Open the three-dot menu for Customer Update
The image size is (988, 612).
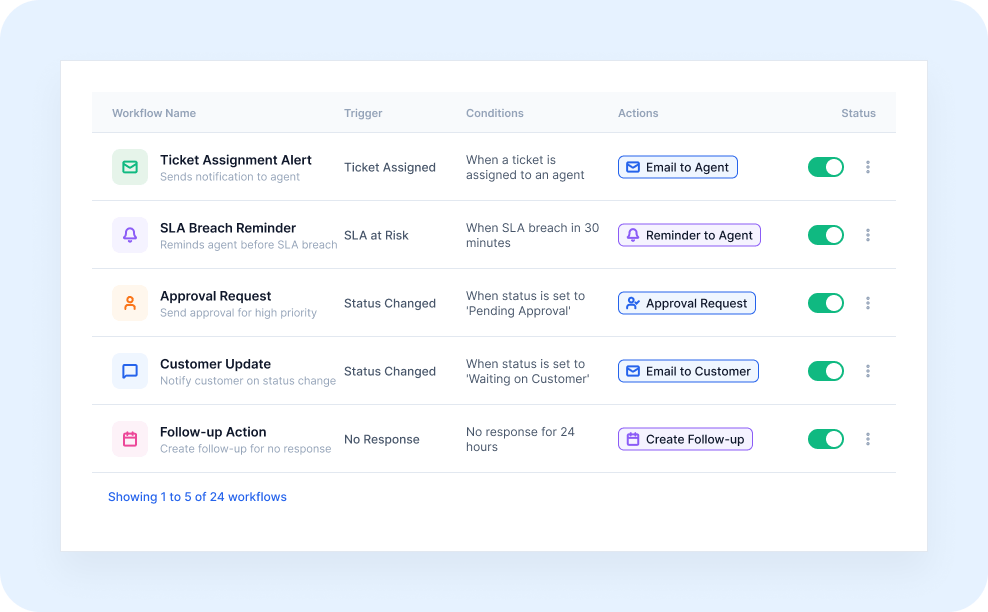point(868,371)
